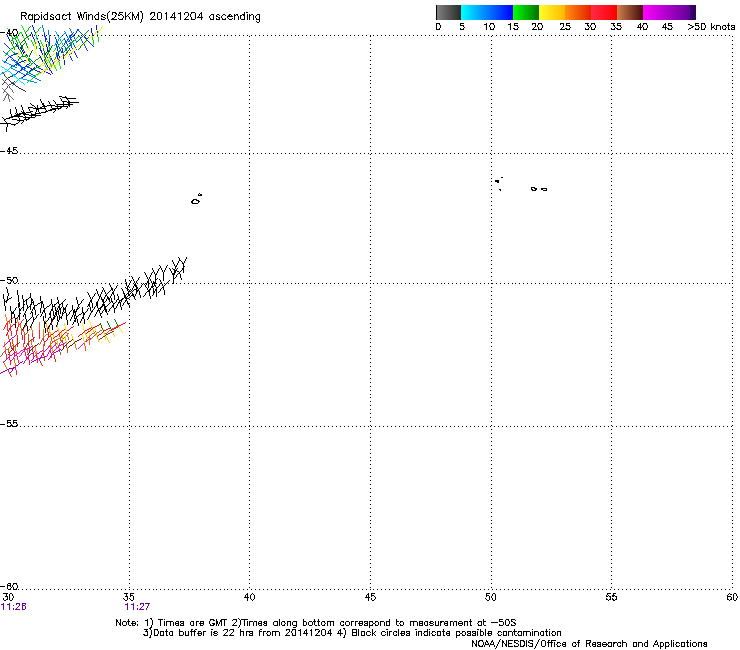Click the '-45' latitude axis label
The image size is (740, 650).
[9, 151]
